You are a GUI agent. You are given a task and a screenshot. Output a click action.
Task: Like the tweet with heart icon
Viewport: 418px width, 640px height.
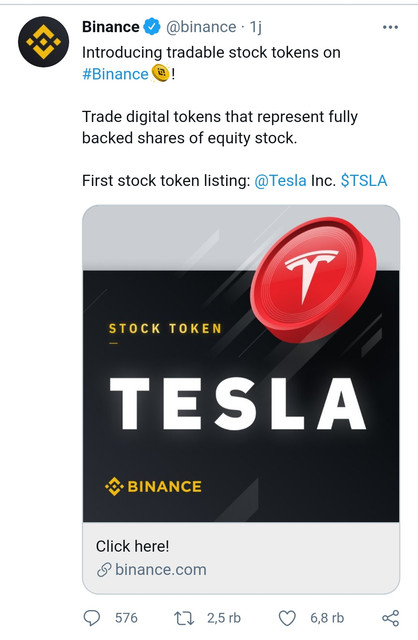(x=287, y=618)
